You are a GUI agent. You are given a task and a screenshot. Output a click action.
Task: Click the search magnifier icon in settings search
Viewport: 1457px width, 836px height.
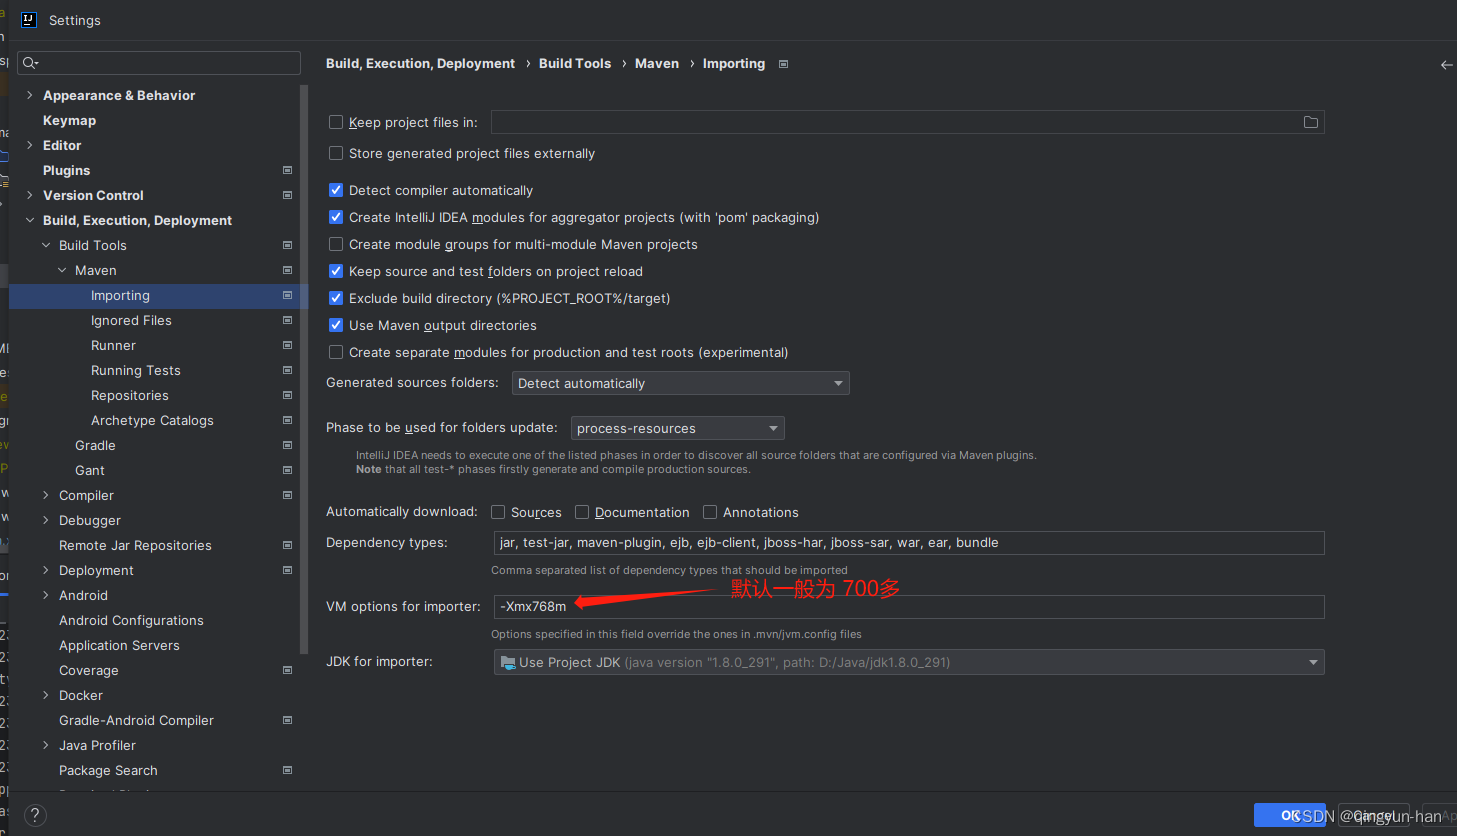30,63
